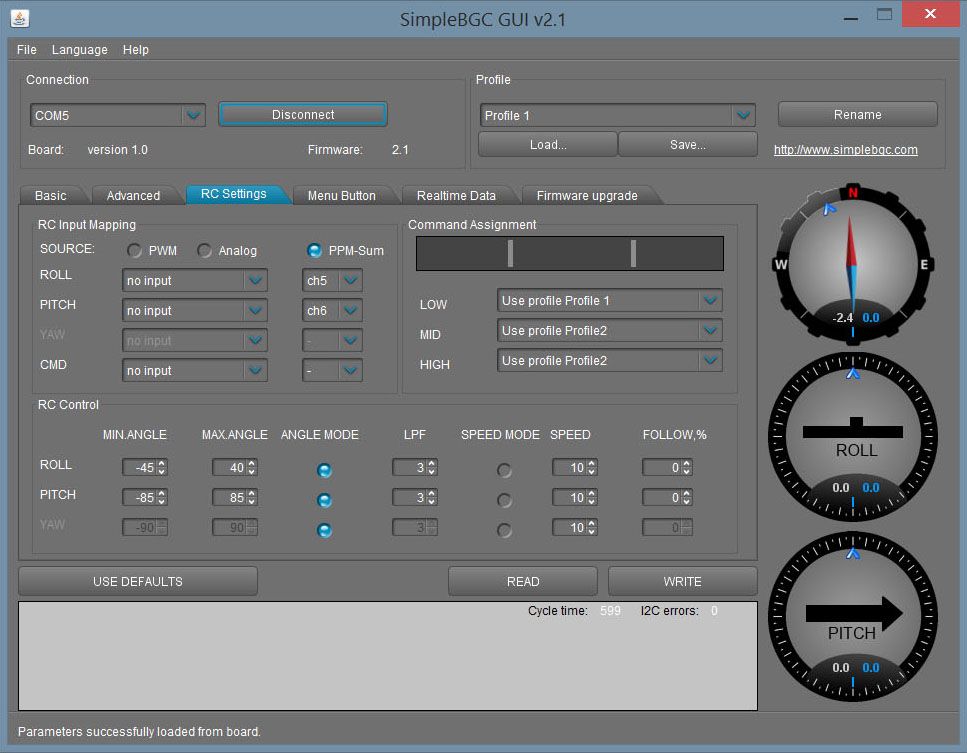Switch to the Realtime Data tab
The width and height of the screenshot is (967, 753).
pyautogui.click(x=459, y=194)
